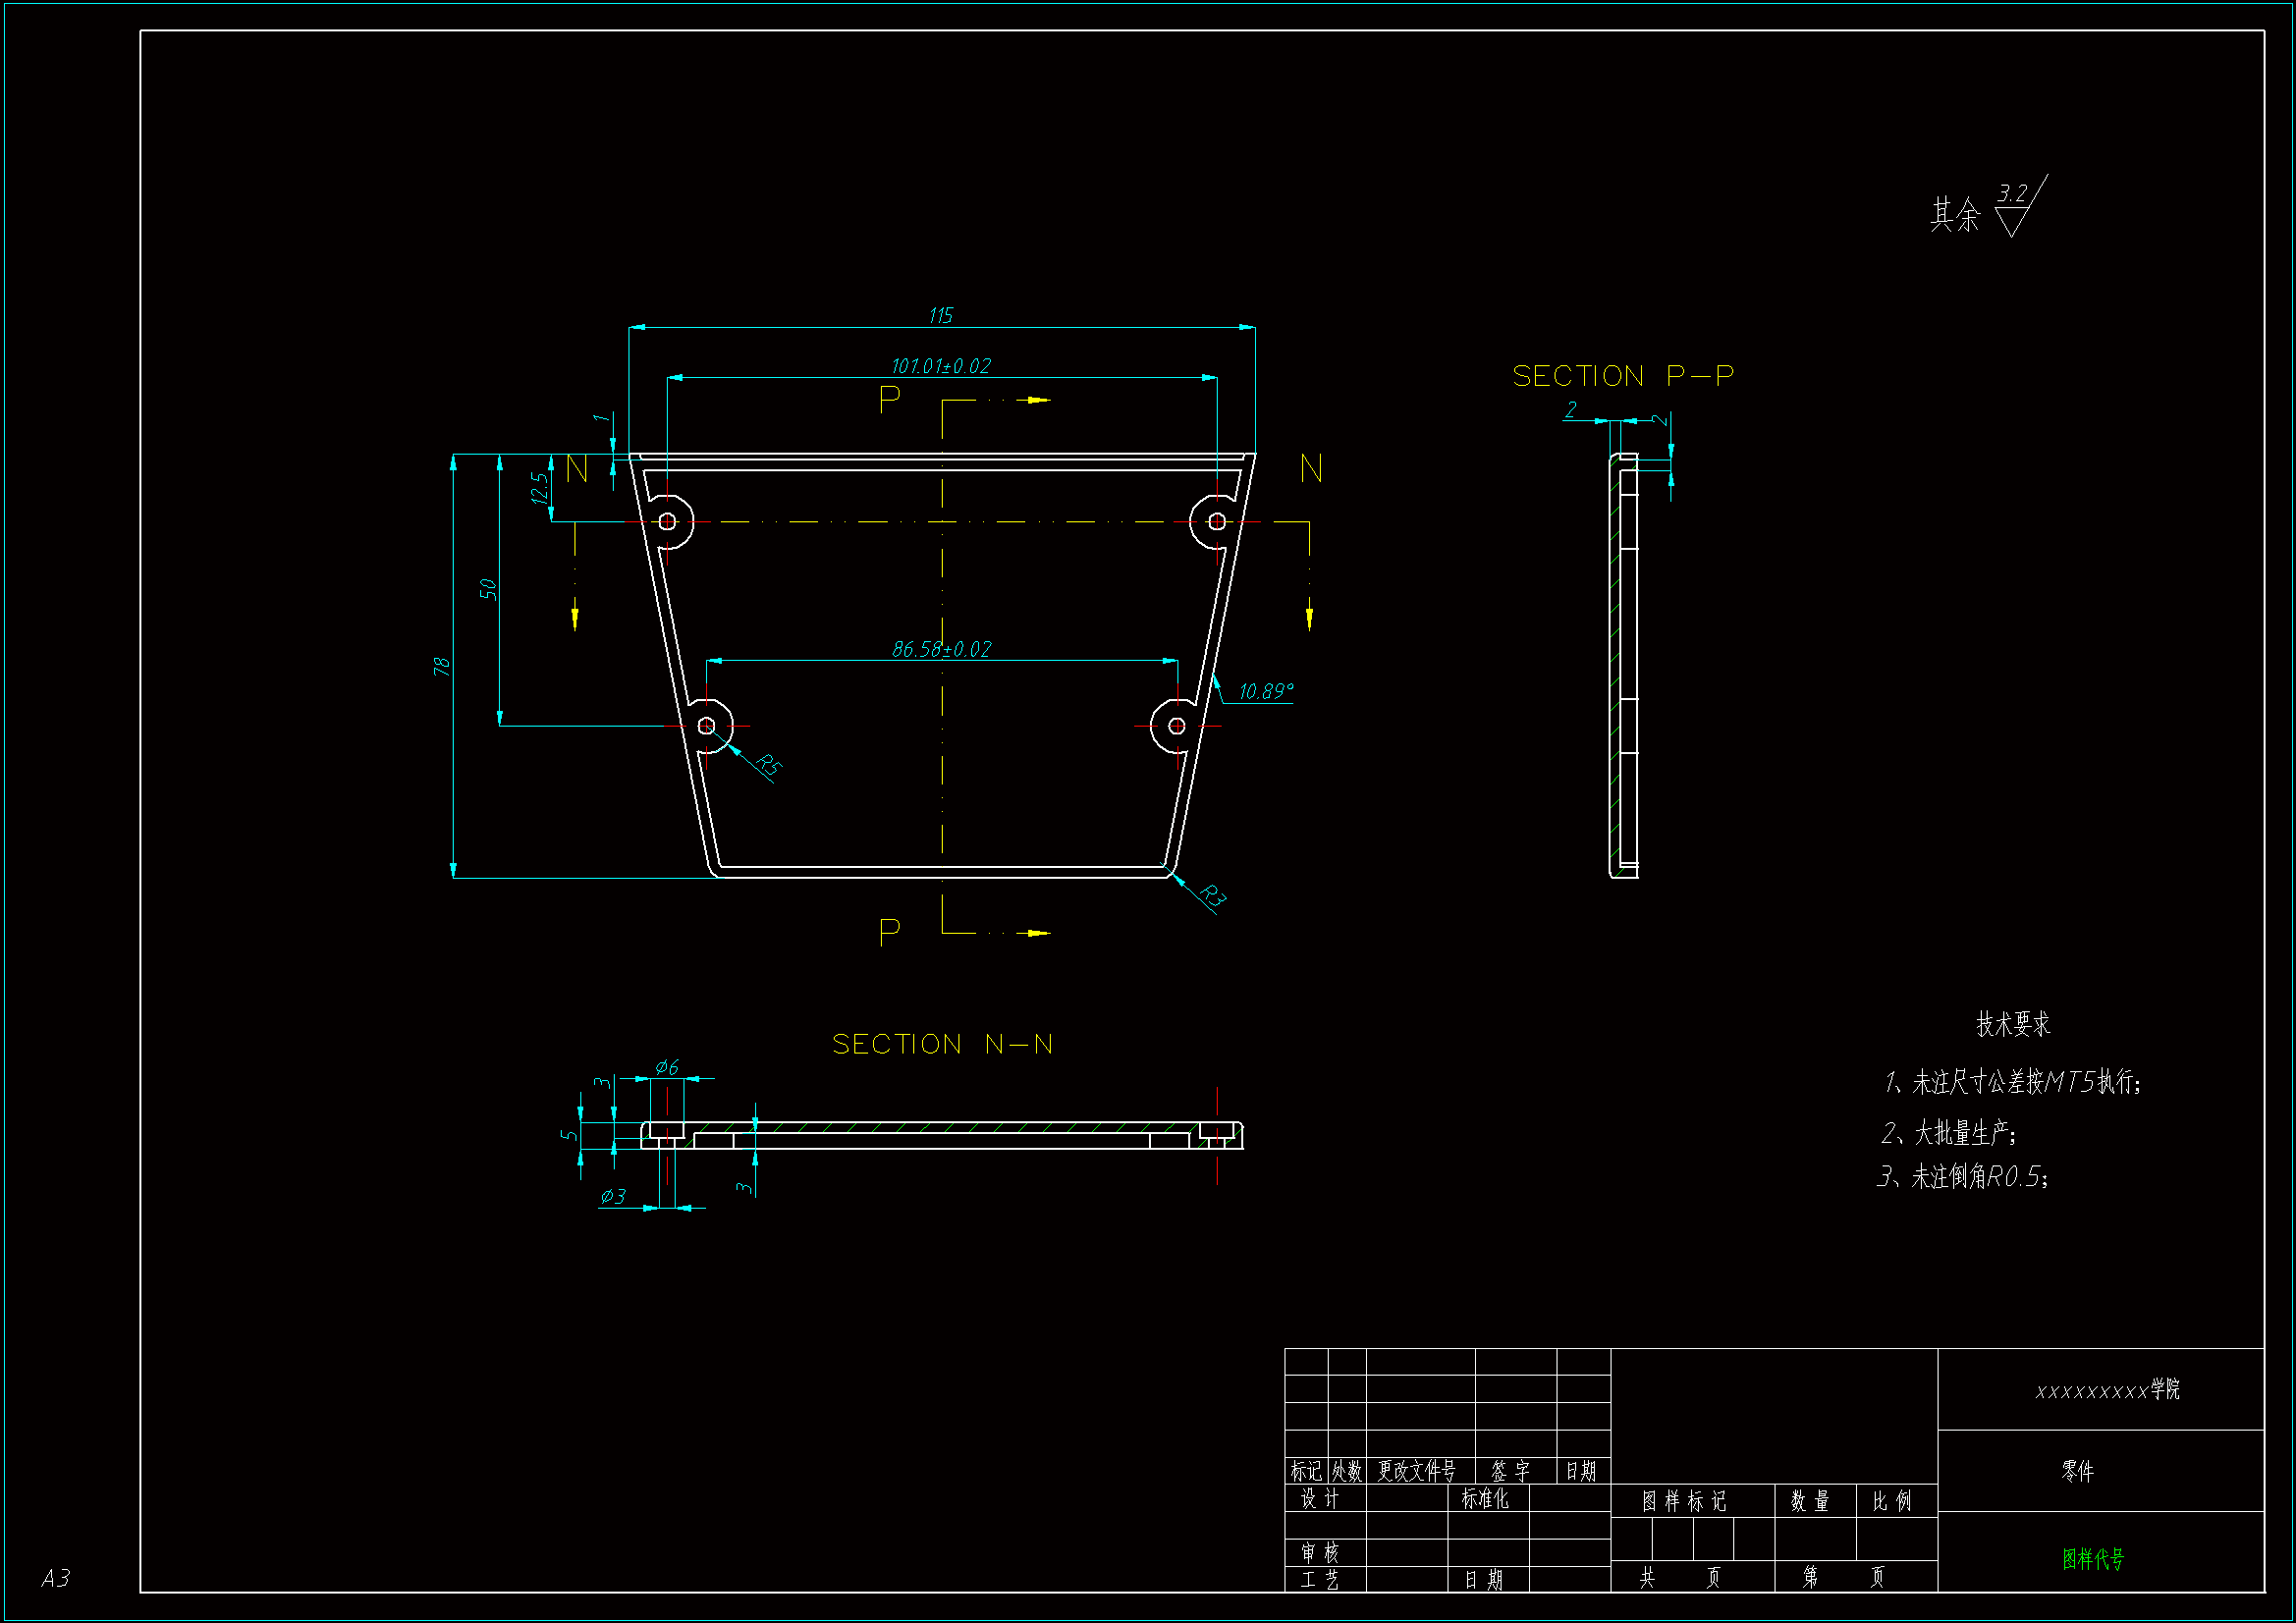
Task: Click the right N section arrow
Action: (1309, 616)
